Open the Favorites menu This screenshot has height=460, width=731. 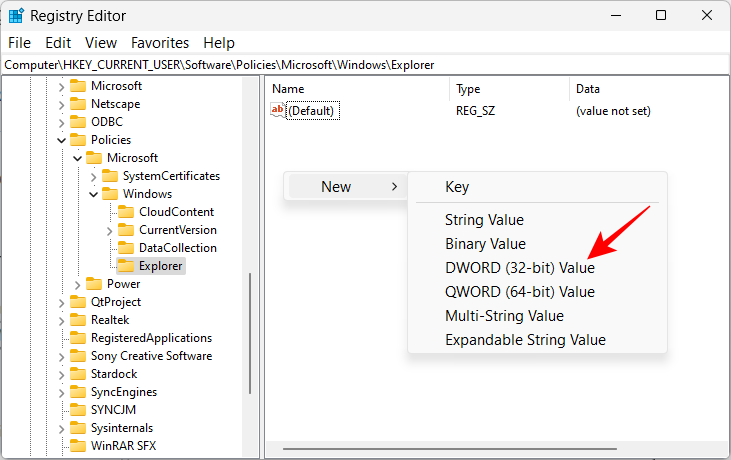tap(160, 43)
